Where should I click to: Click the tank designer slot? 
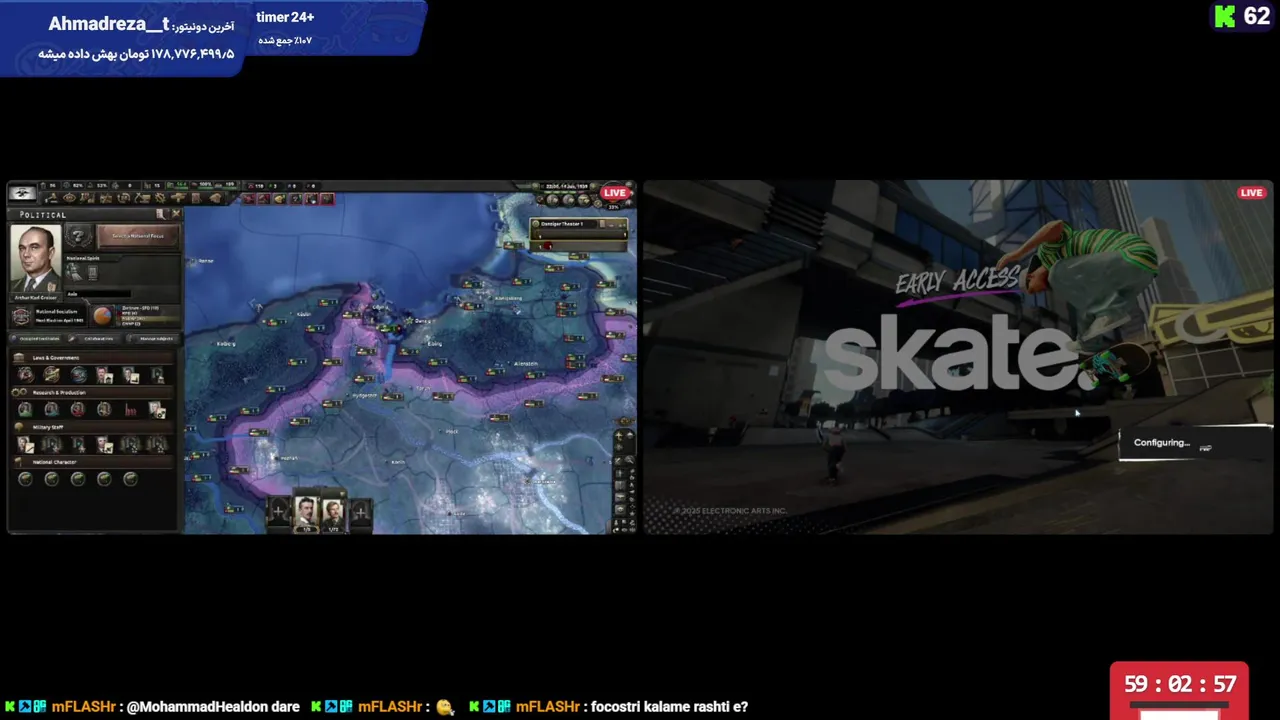(x=25, y=410)
